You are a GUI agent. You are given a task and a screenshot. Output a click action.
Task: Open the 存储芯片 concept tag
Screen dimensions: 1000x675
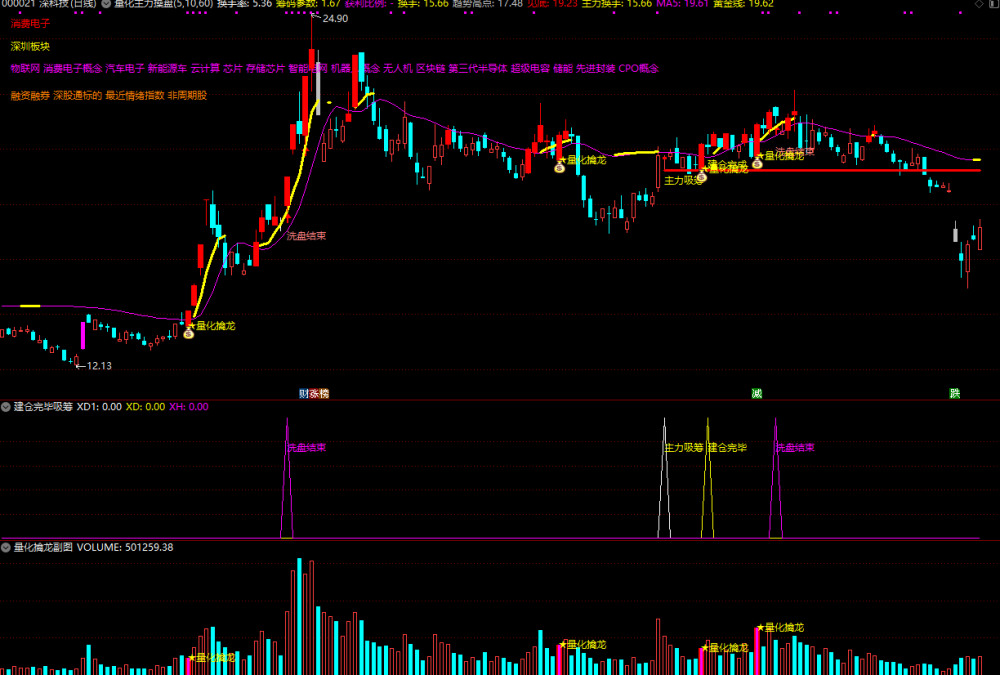pyautogui.click(x=265, y=68)
